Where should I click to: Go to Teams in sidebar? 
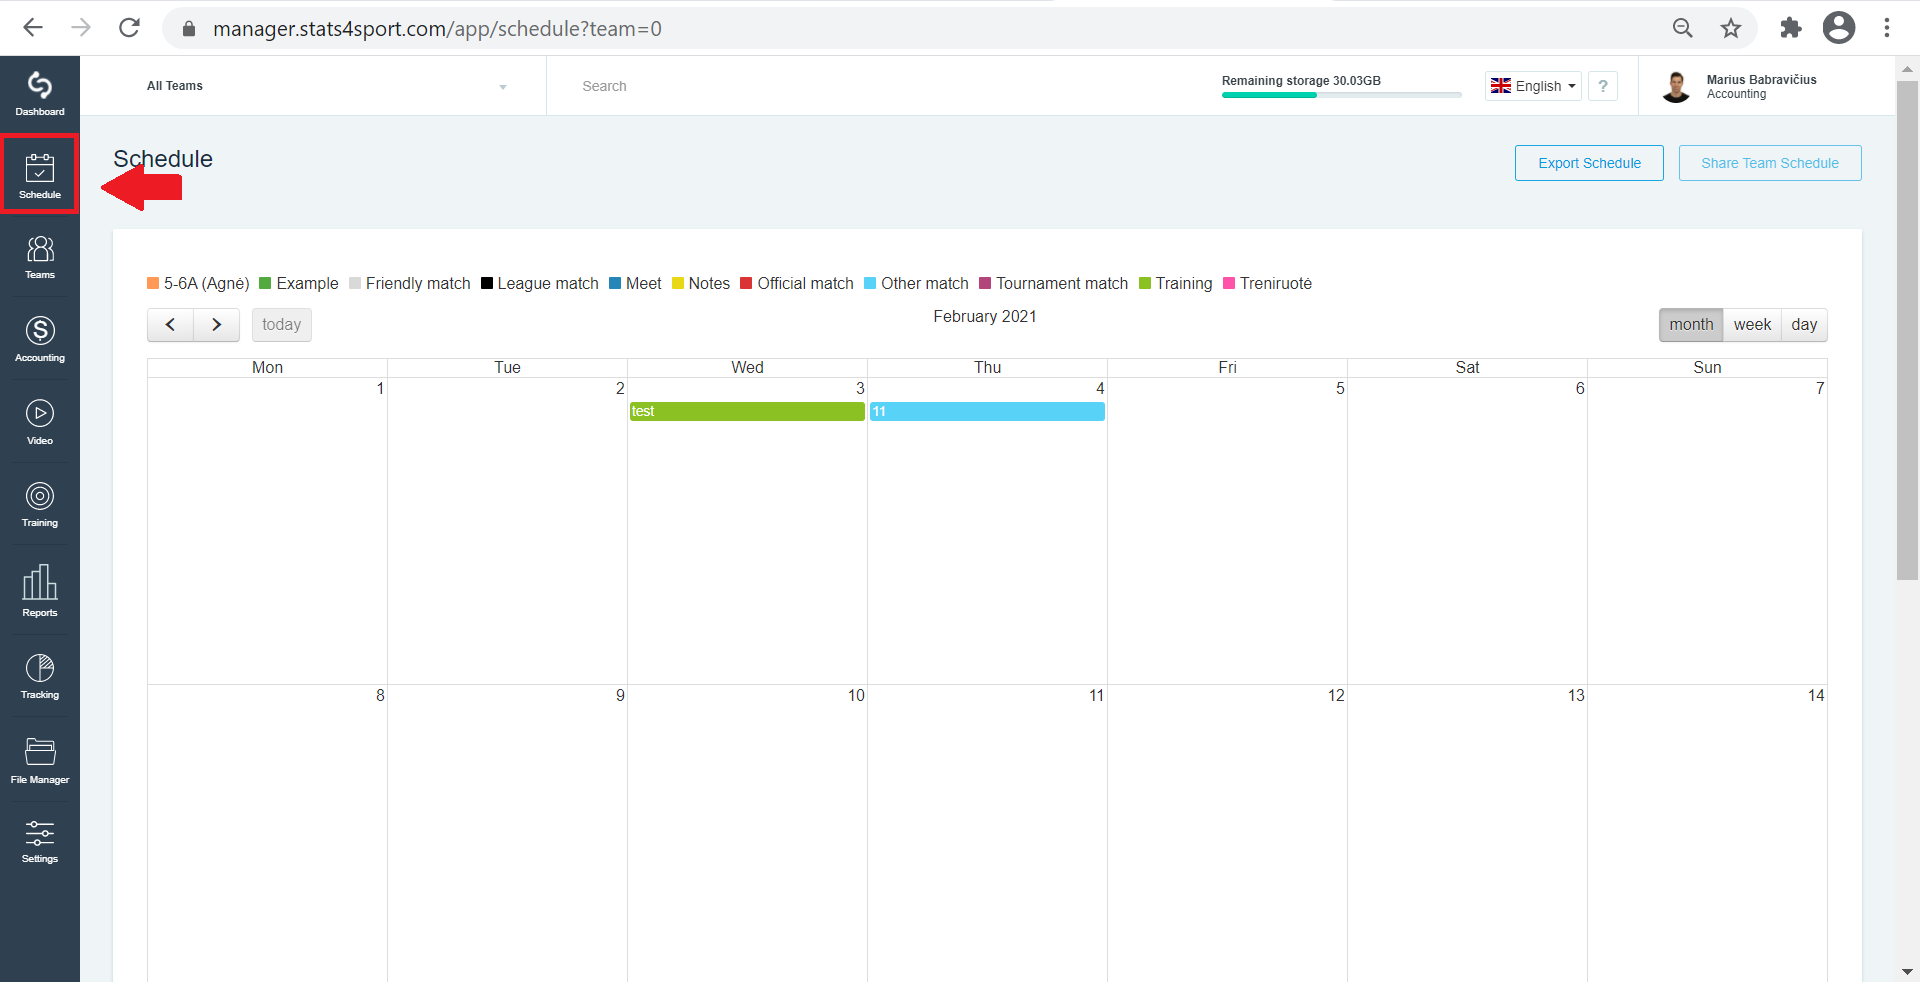pyautogui.click(x=40, y=257)
